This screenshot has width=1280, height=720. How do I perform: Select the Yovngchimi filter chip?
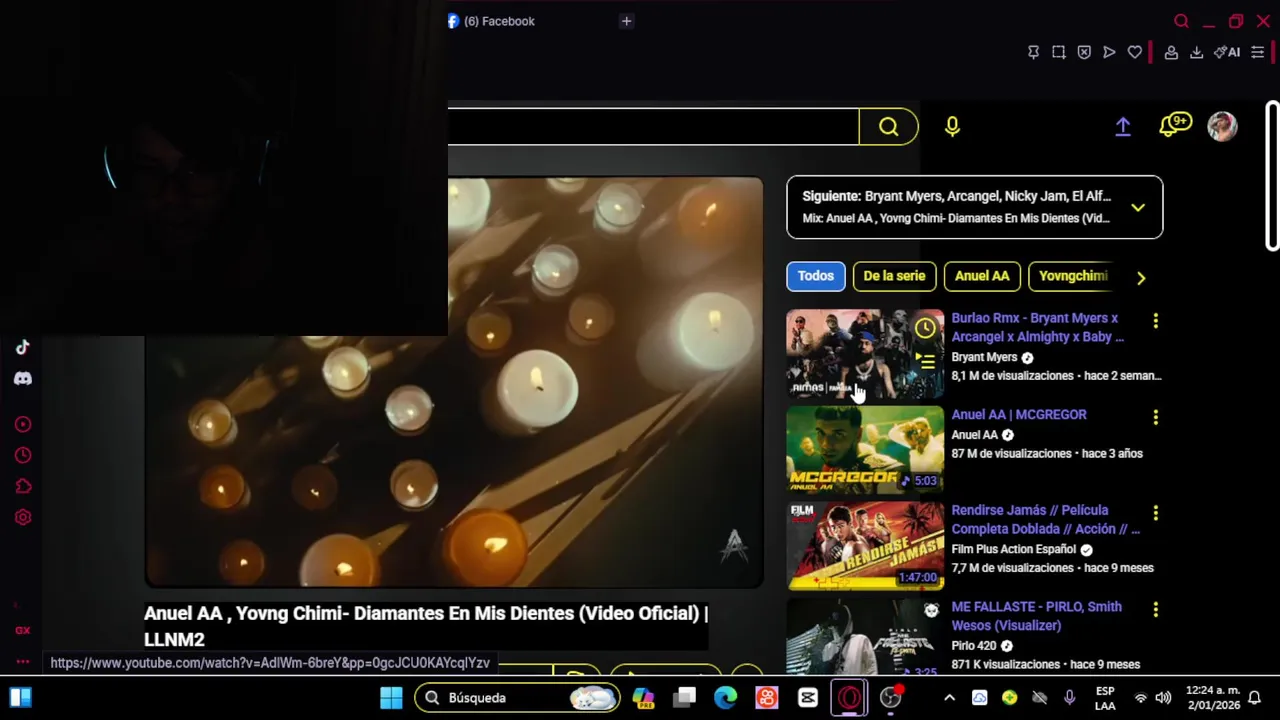tap(1073, 276)
